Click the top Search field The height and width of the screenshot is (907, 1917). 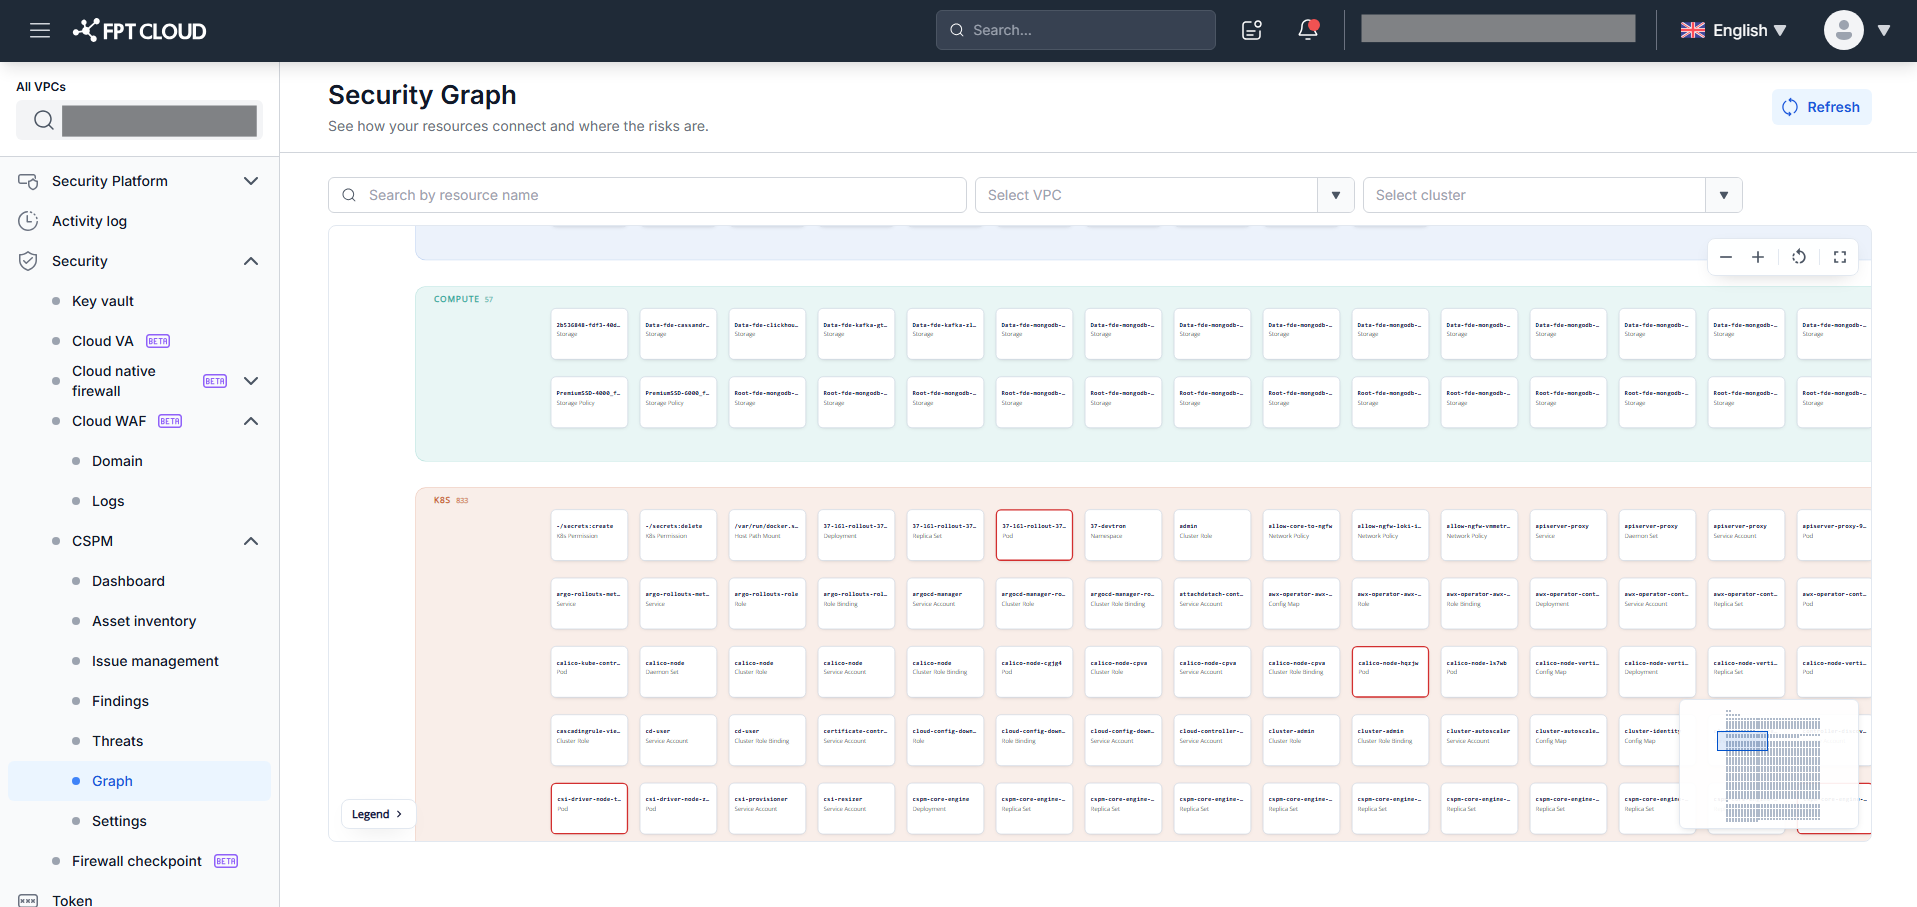(x=1075, y=30)
